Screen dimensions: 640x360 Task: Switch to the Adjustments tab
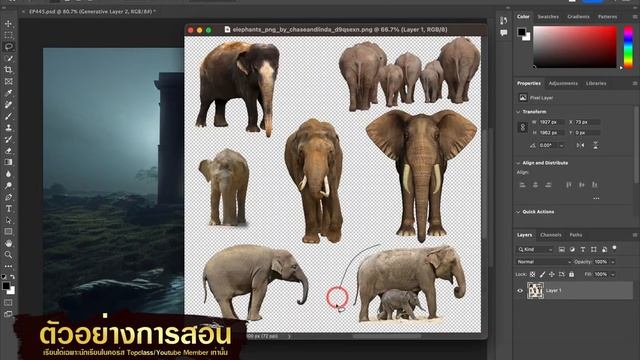pyautogui.click(x=563, y=83)
